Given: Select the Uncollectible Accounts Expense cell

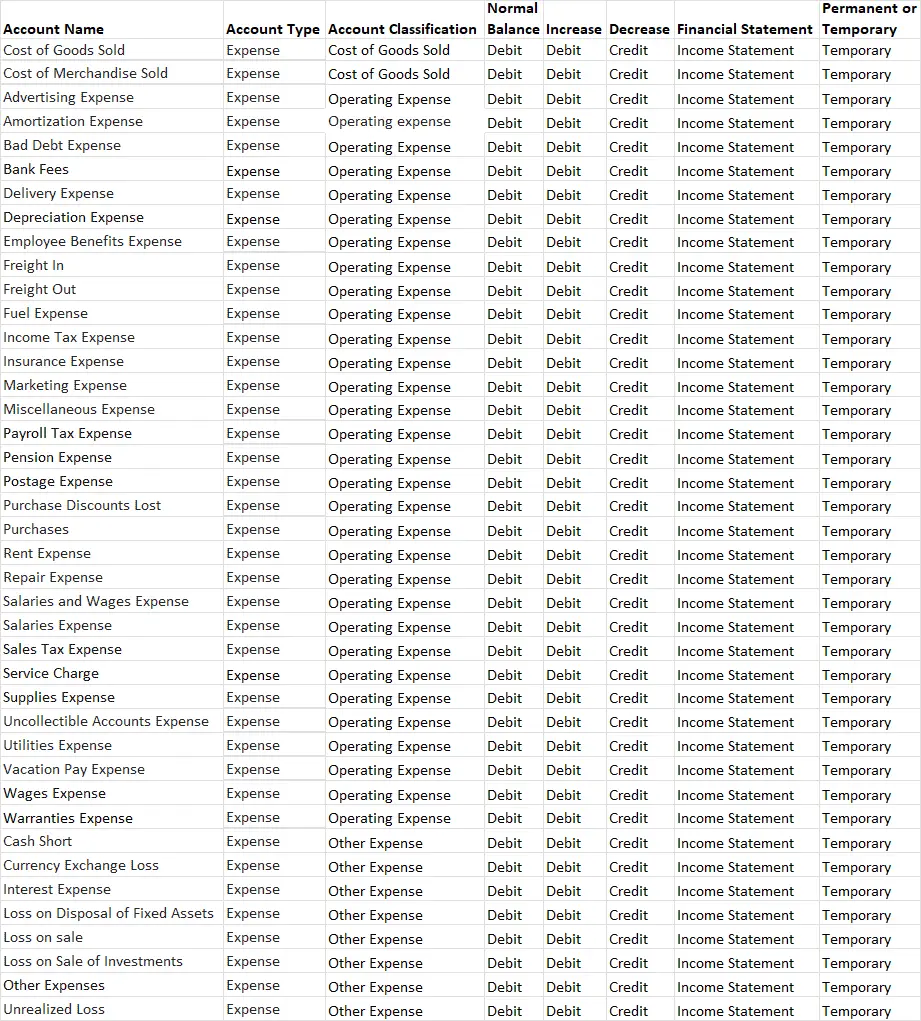Looking at the screenshot, I should 103,721.
